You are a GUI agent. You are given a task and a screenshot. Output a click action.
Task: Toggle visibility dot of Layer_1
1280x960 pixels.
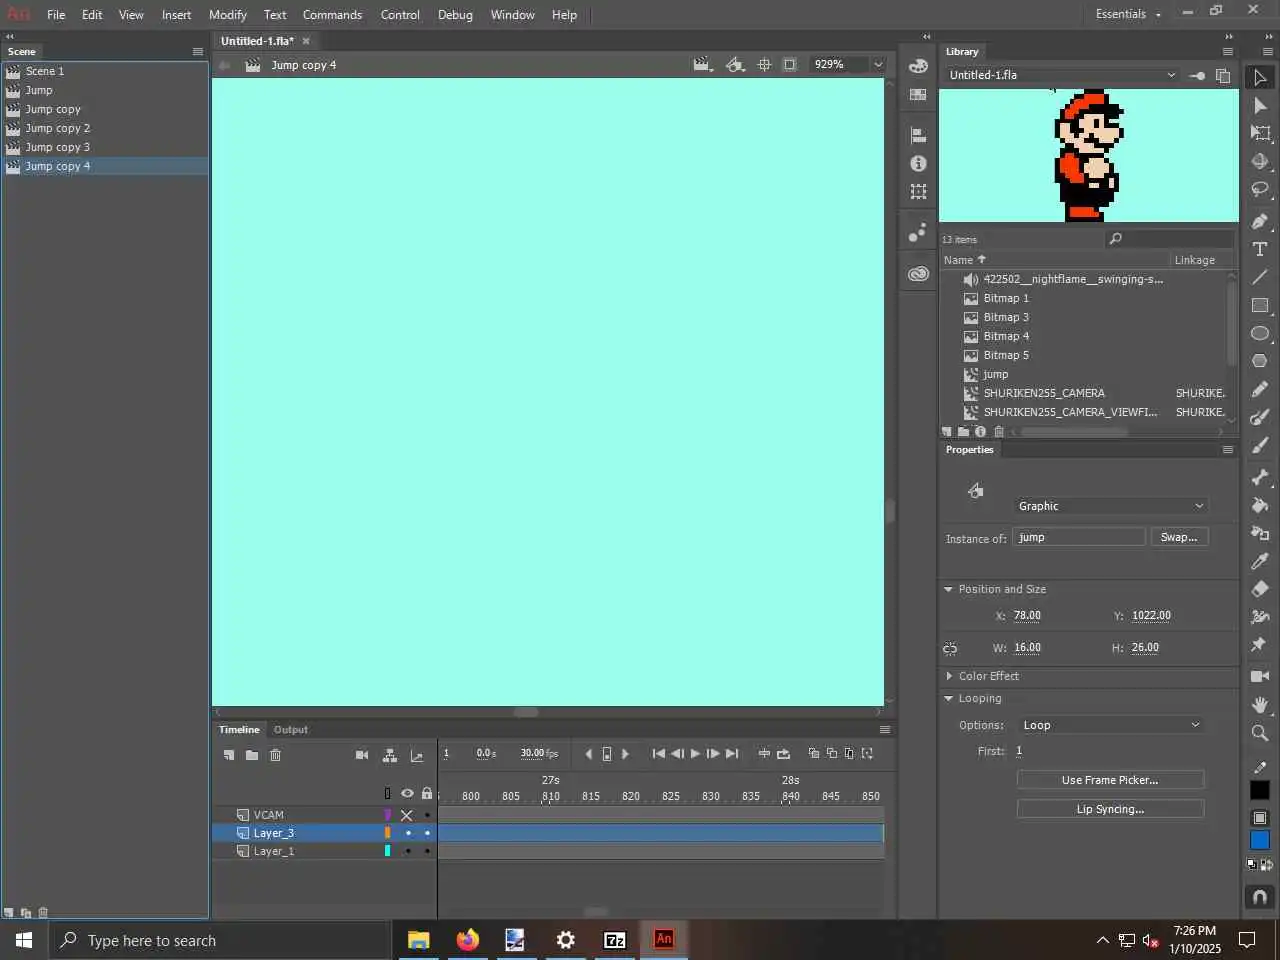tap(408, 851)
